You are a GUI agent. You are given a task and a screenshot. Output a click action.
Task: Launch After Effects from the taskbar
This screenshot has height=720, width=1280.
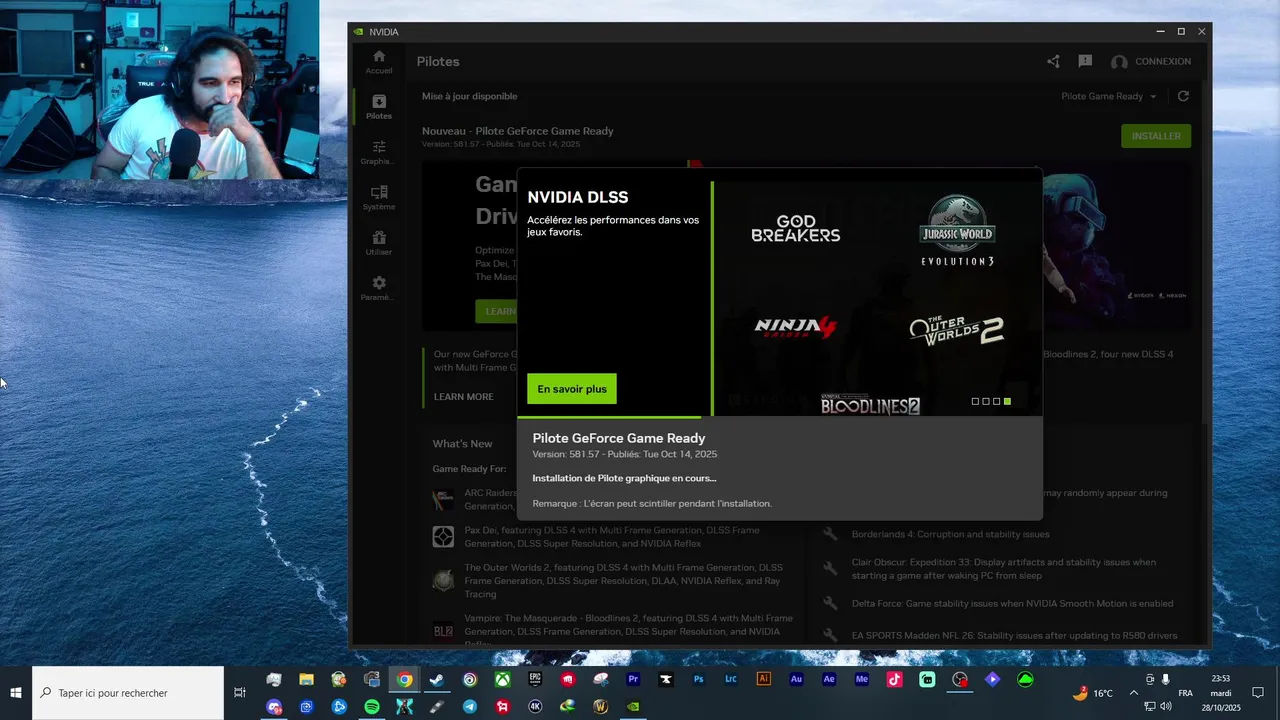pos(829,680)
